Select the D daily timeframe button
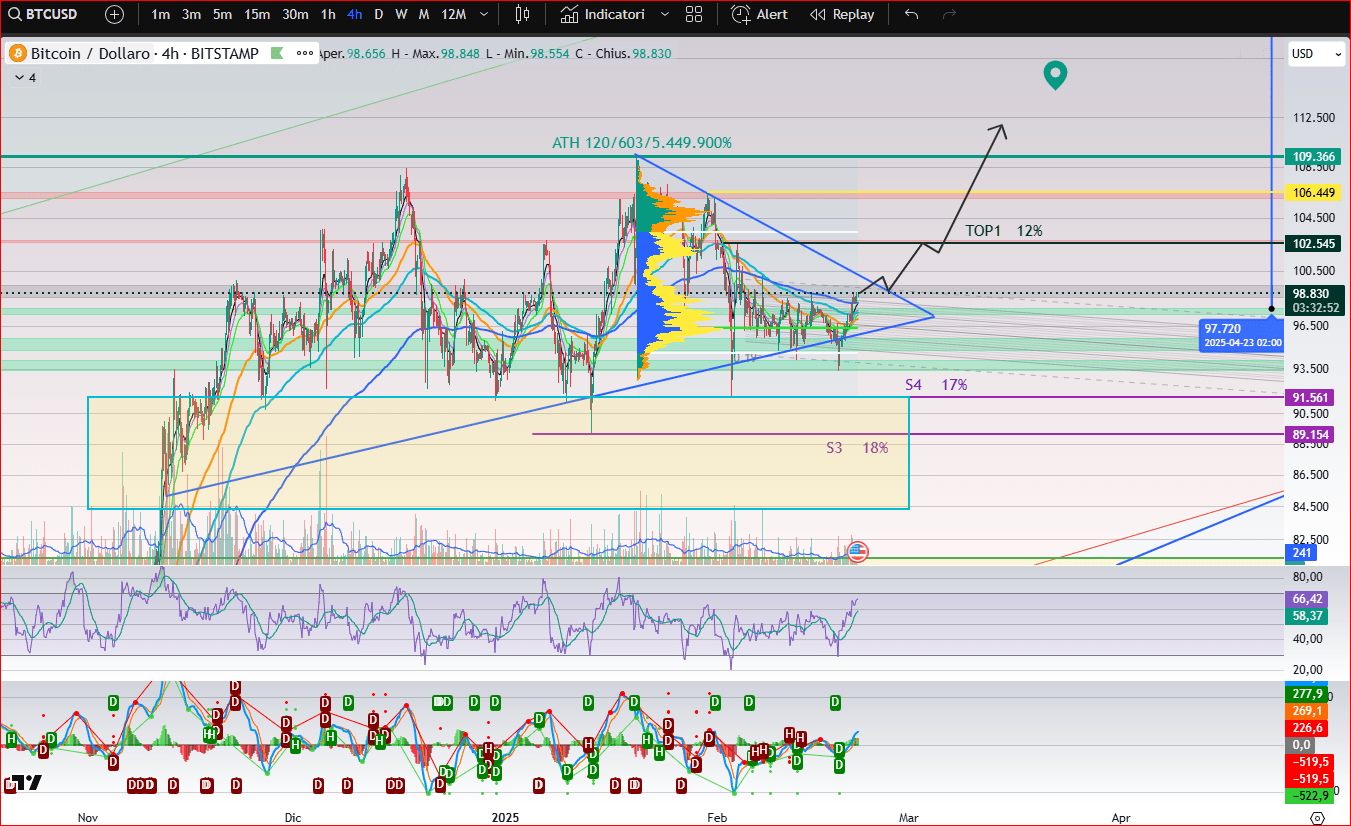The height and width of the screenshot is (826, 1351). 378,14
